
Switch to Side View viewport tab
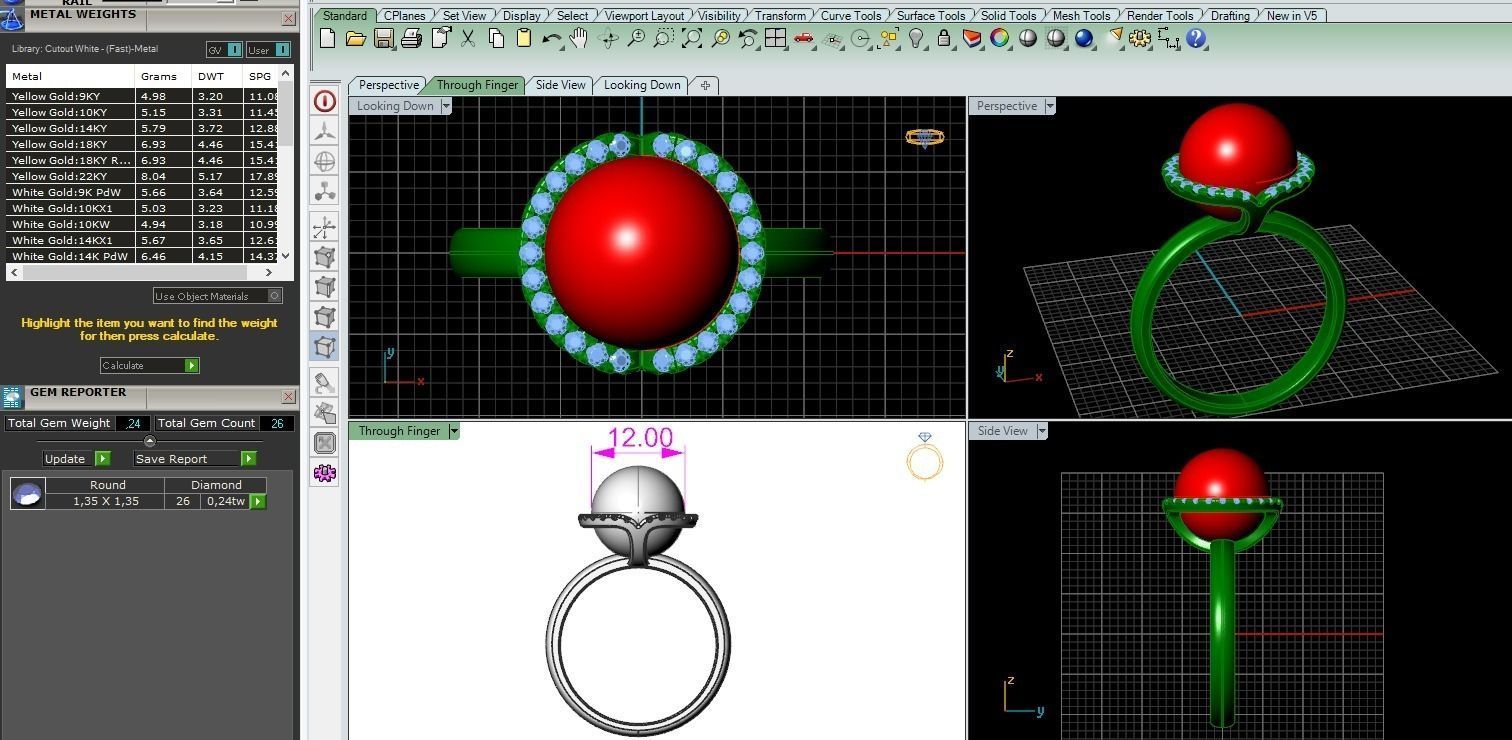coord(560,85)
